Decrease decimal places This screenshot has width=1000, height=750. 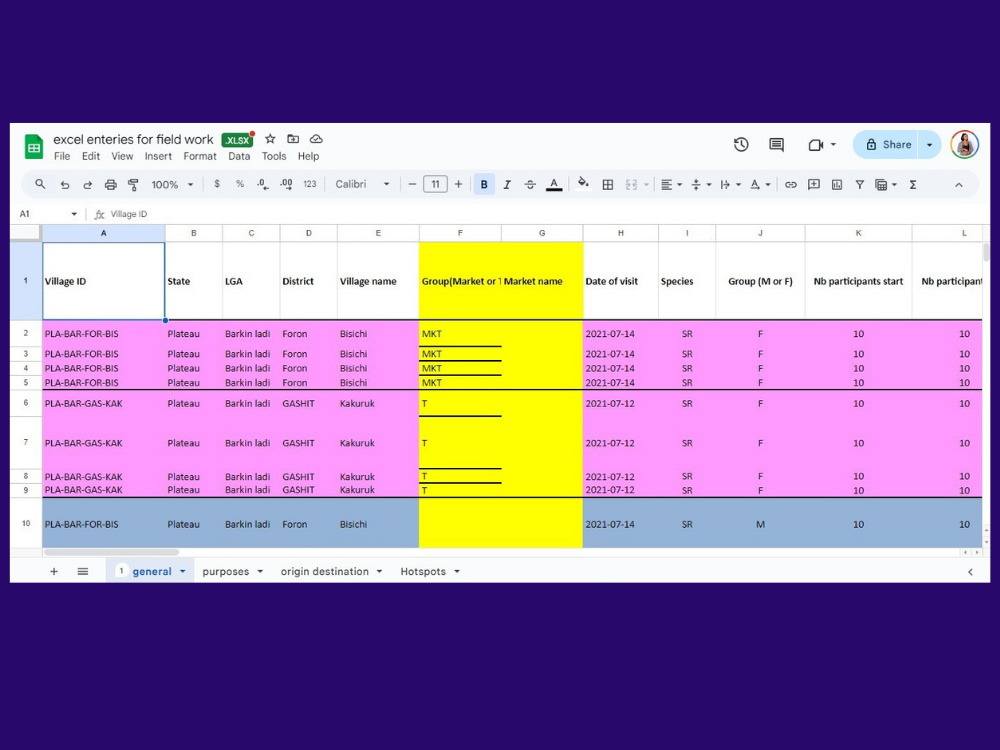pos(263,184)
